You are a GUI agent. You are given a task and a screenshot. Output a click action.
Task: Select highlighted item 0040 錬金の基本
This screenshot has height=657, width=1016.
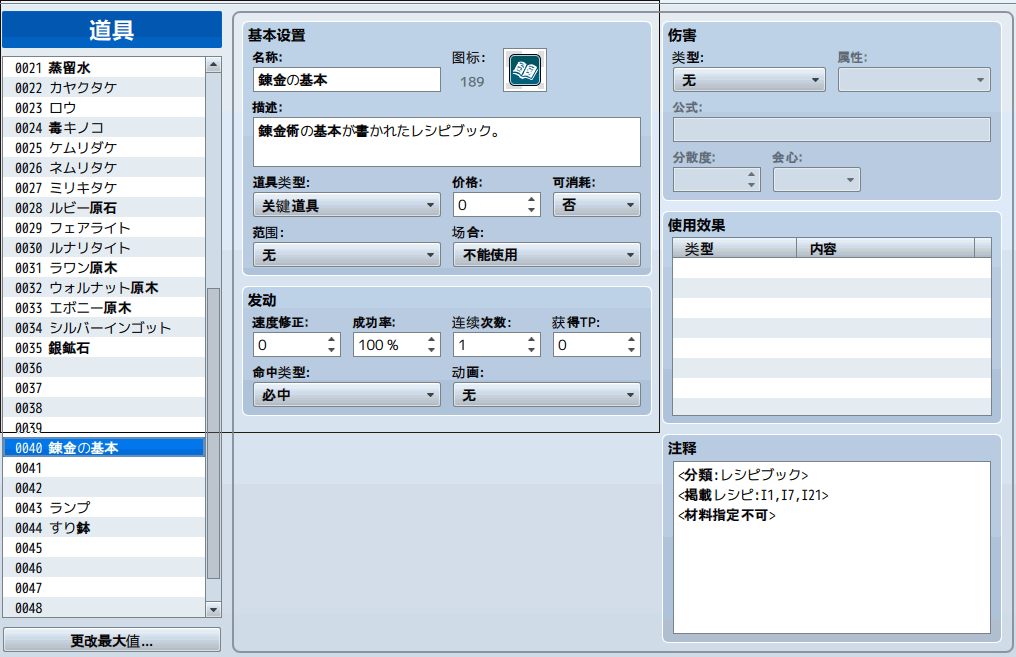104,448
